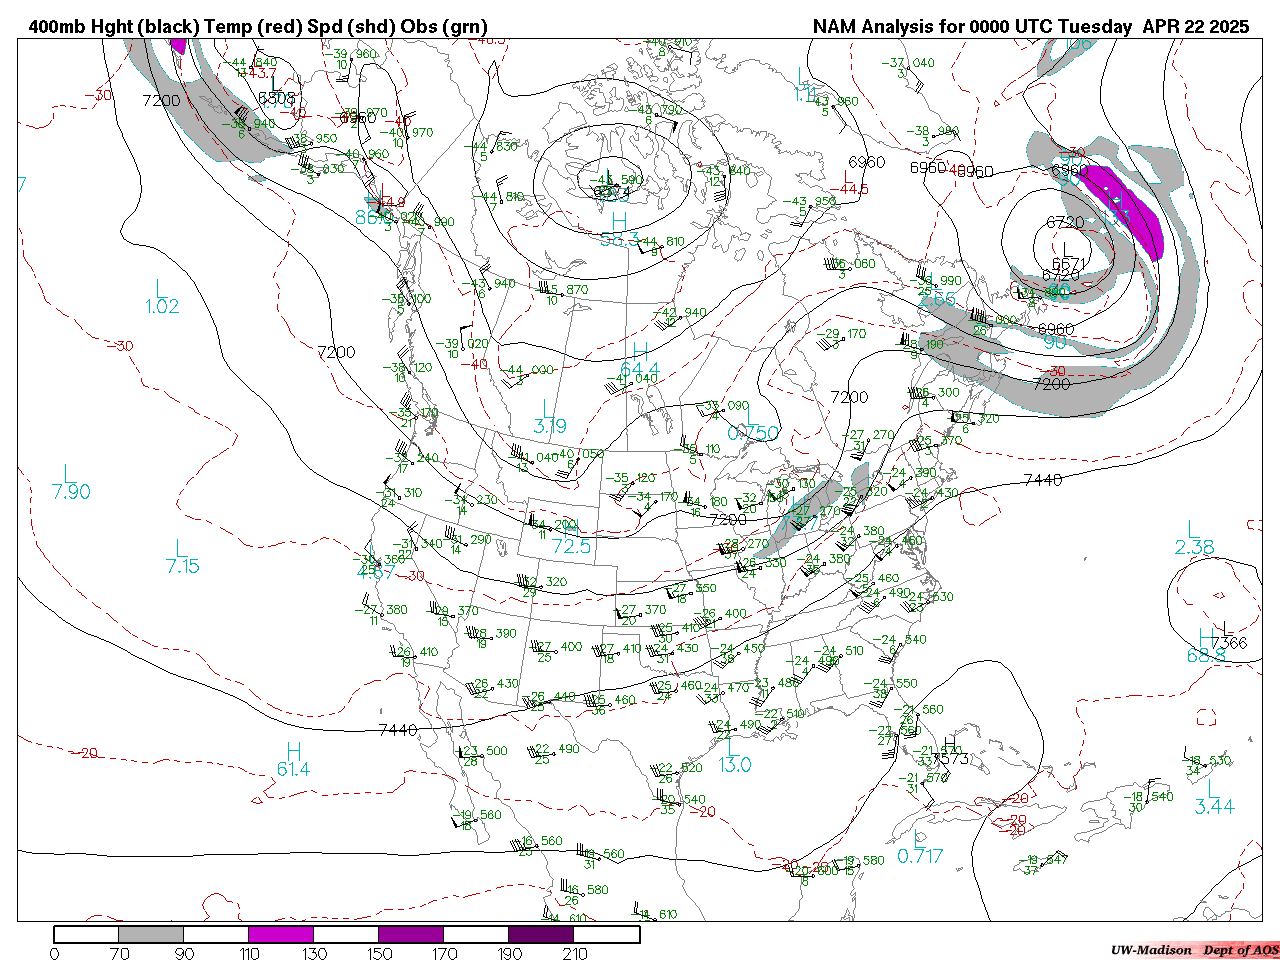Viewport: 1280px width, 960px height.
Task: Click the cyan "61.4" high value label
Action: [x=294, y=769]
